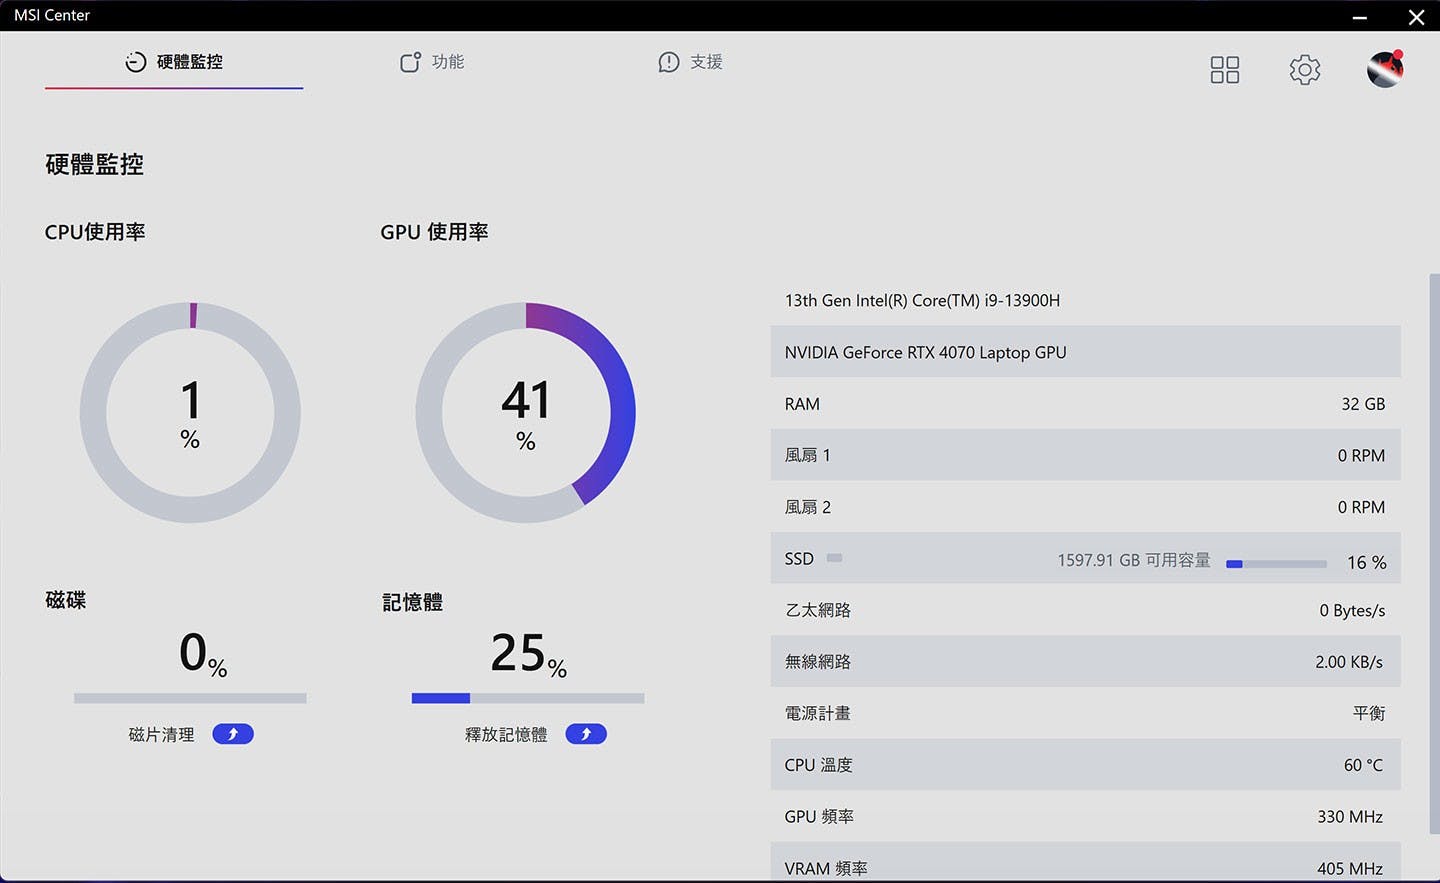The width and height of the screenshot is (1440, 883).
Task: Close the MSI Center window
Action: pyautogui.click(x=1416, y=17)
